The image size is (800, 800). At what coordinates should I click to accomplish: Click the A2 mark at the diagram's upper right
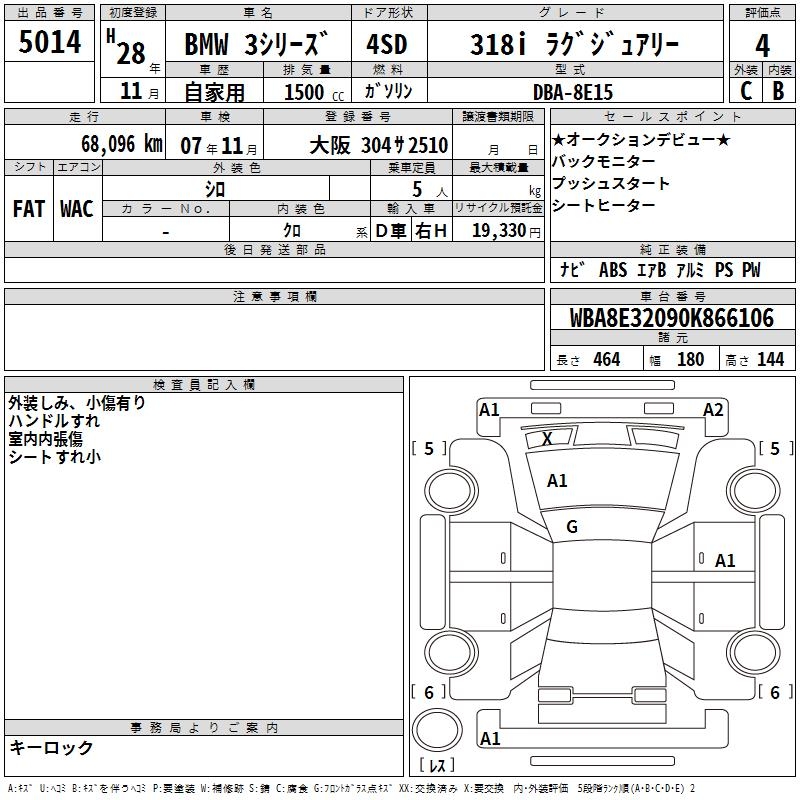coord(713,410)
